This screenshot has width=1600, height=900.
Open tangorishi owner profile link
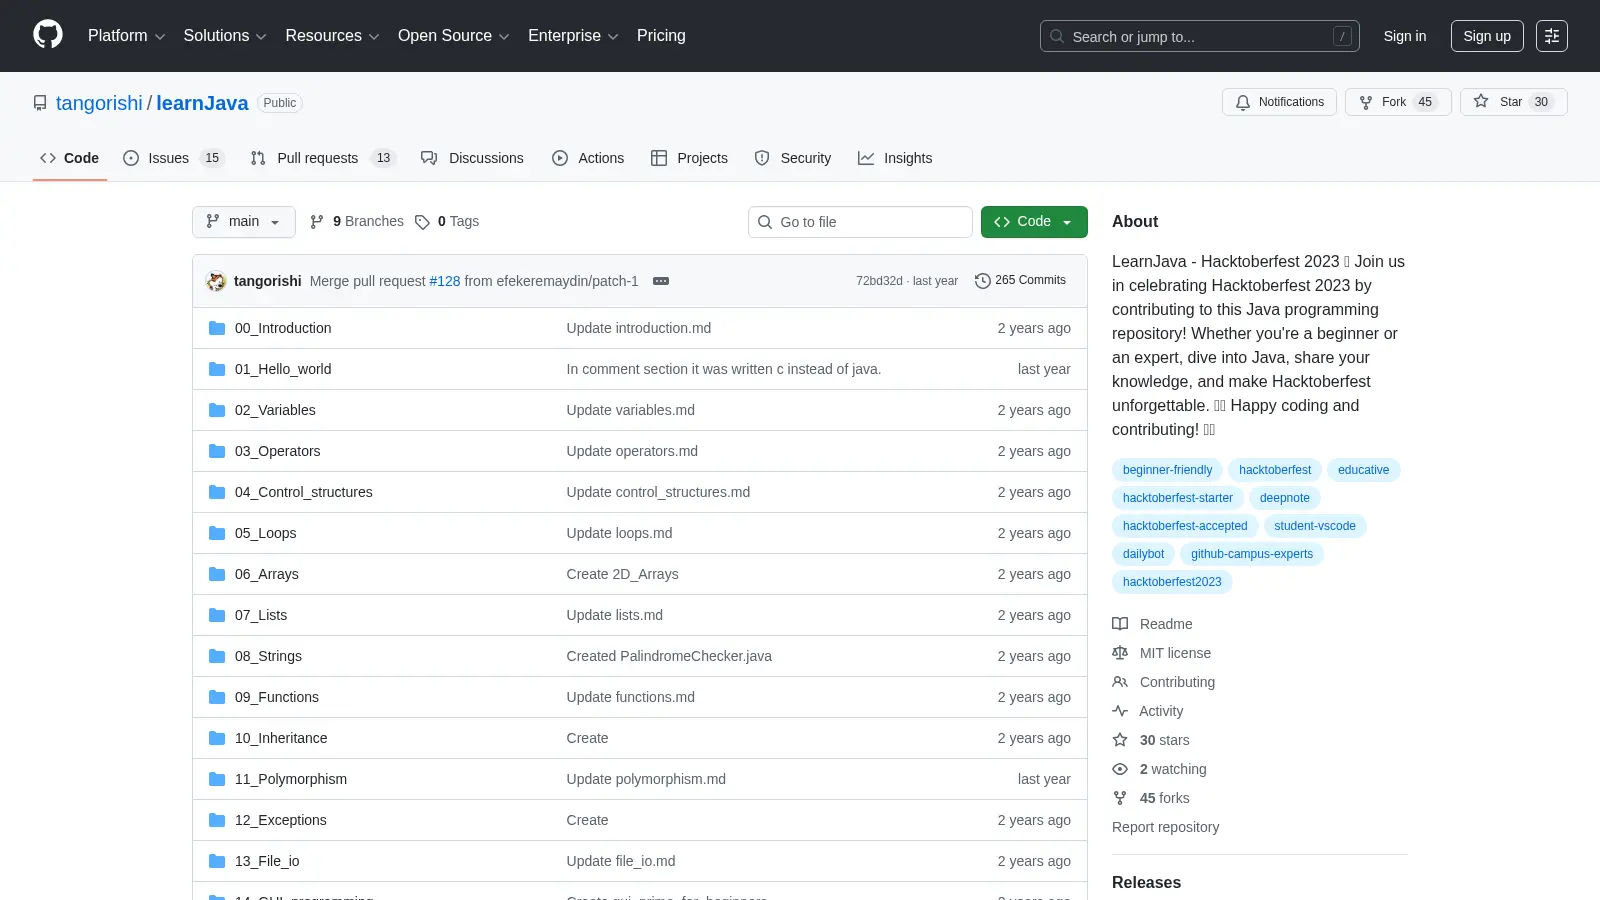coord(99,103)
